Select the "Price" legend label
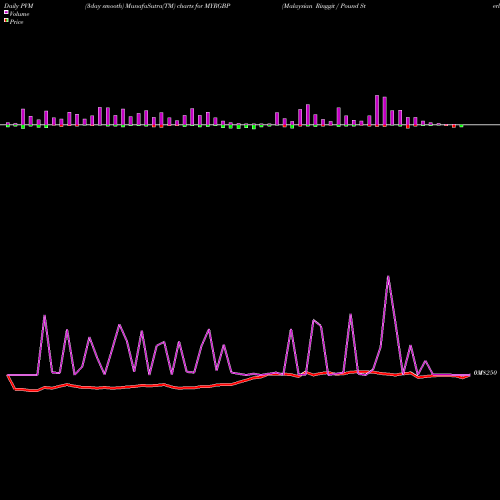This screenshot has height=500, width=500. tap(16, 22)
